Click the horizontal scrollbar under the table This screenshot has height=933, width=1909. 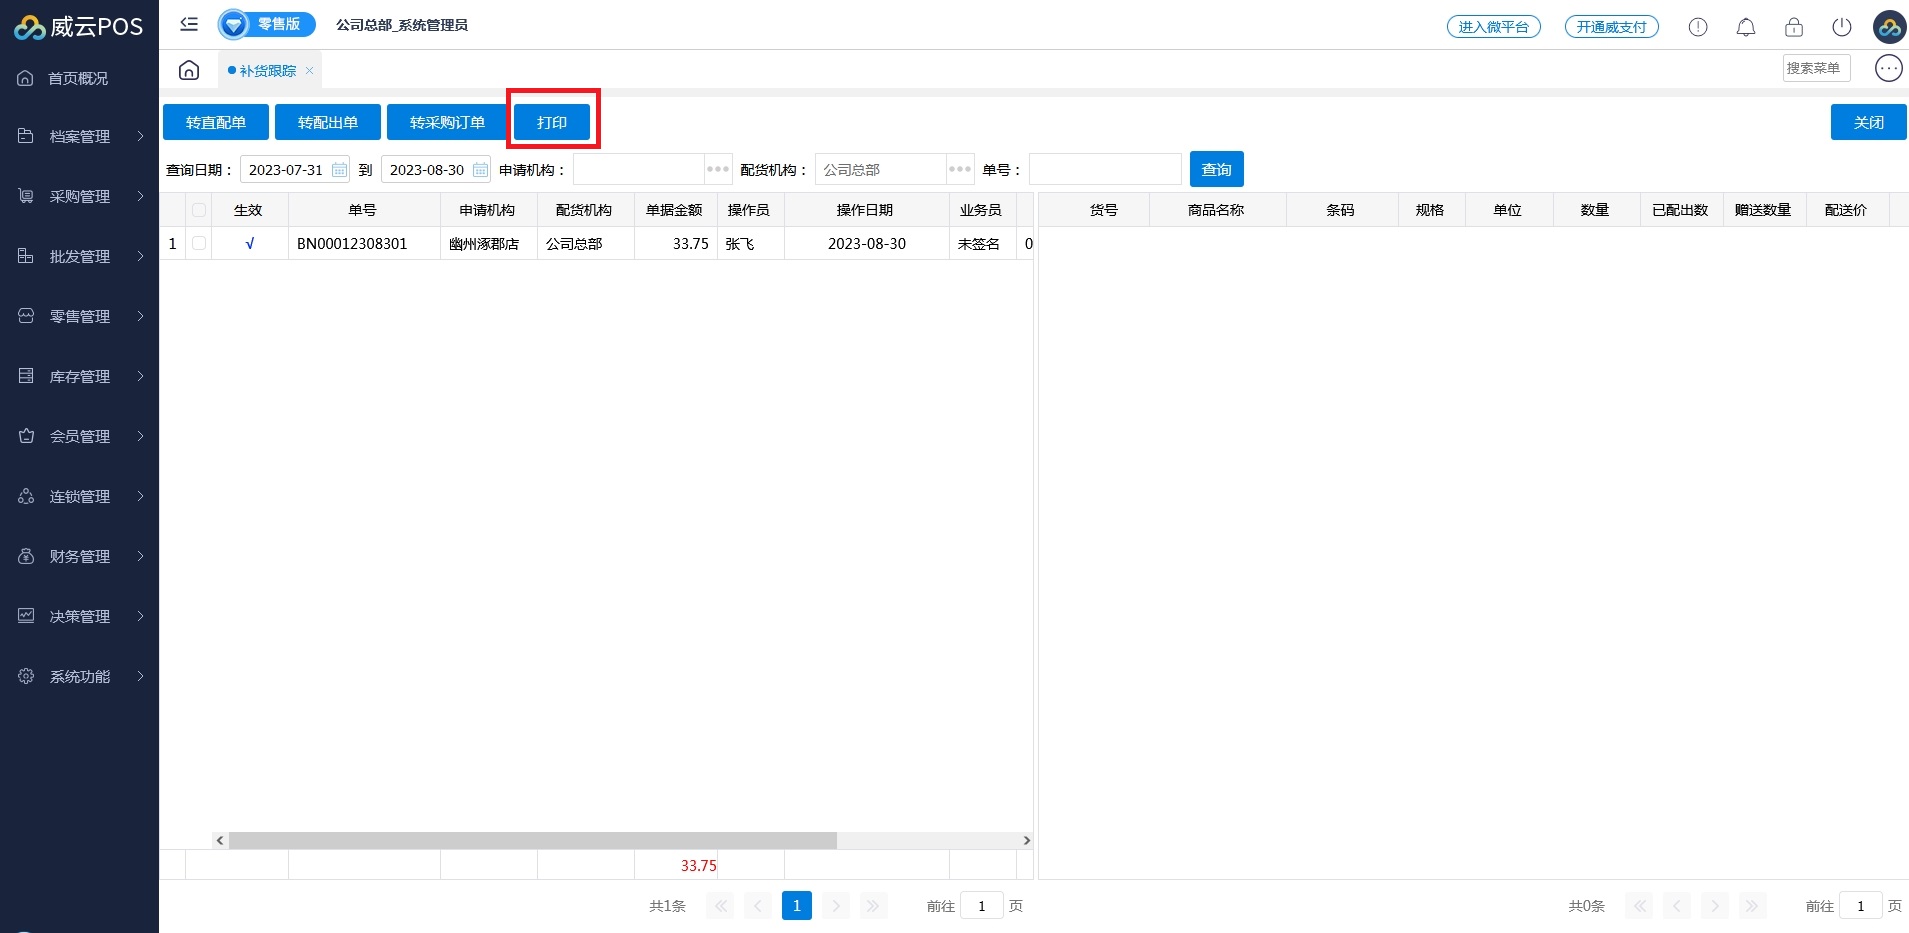click(x=532, y=840)
